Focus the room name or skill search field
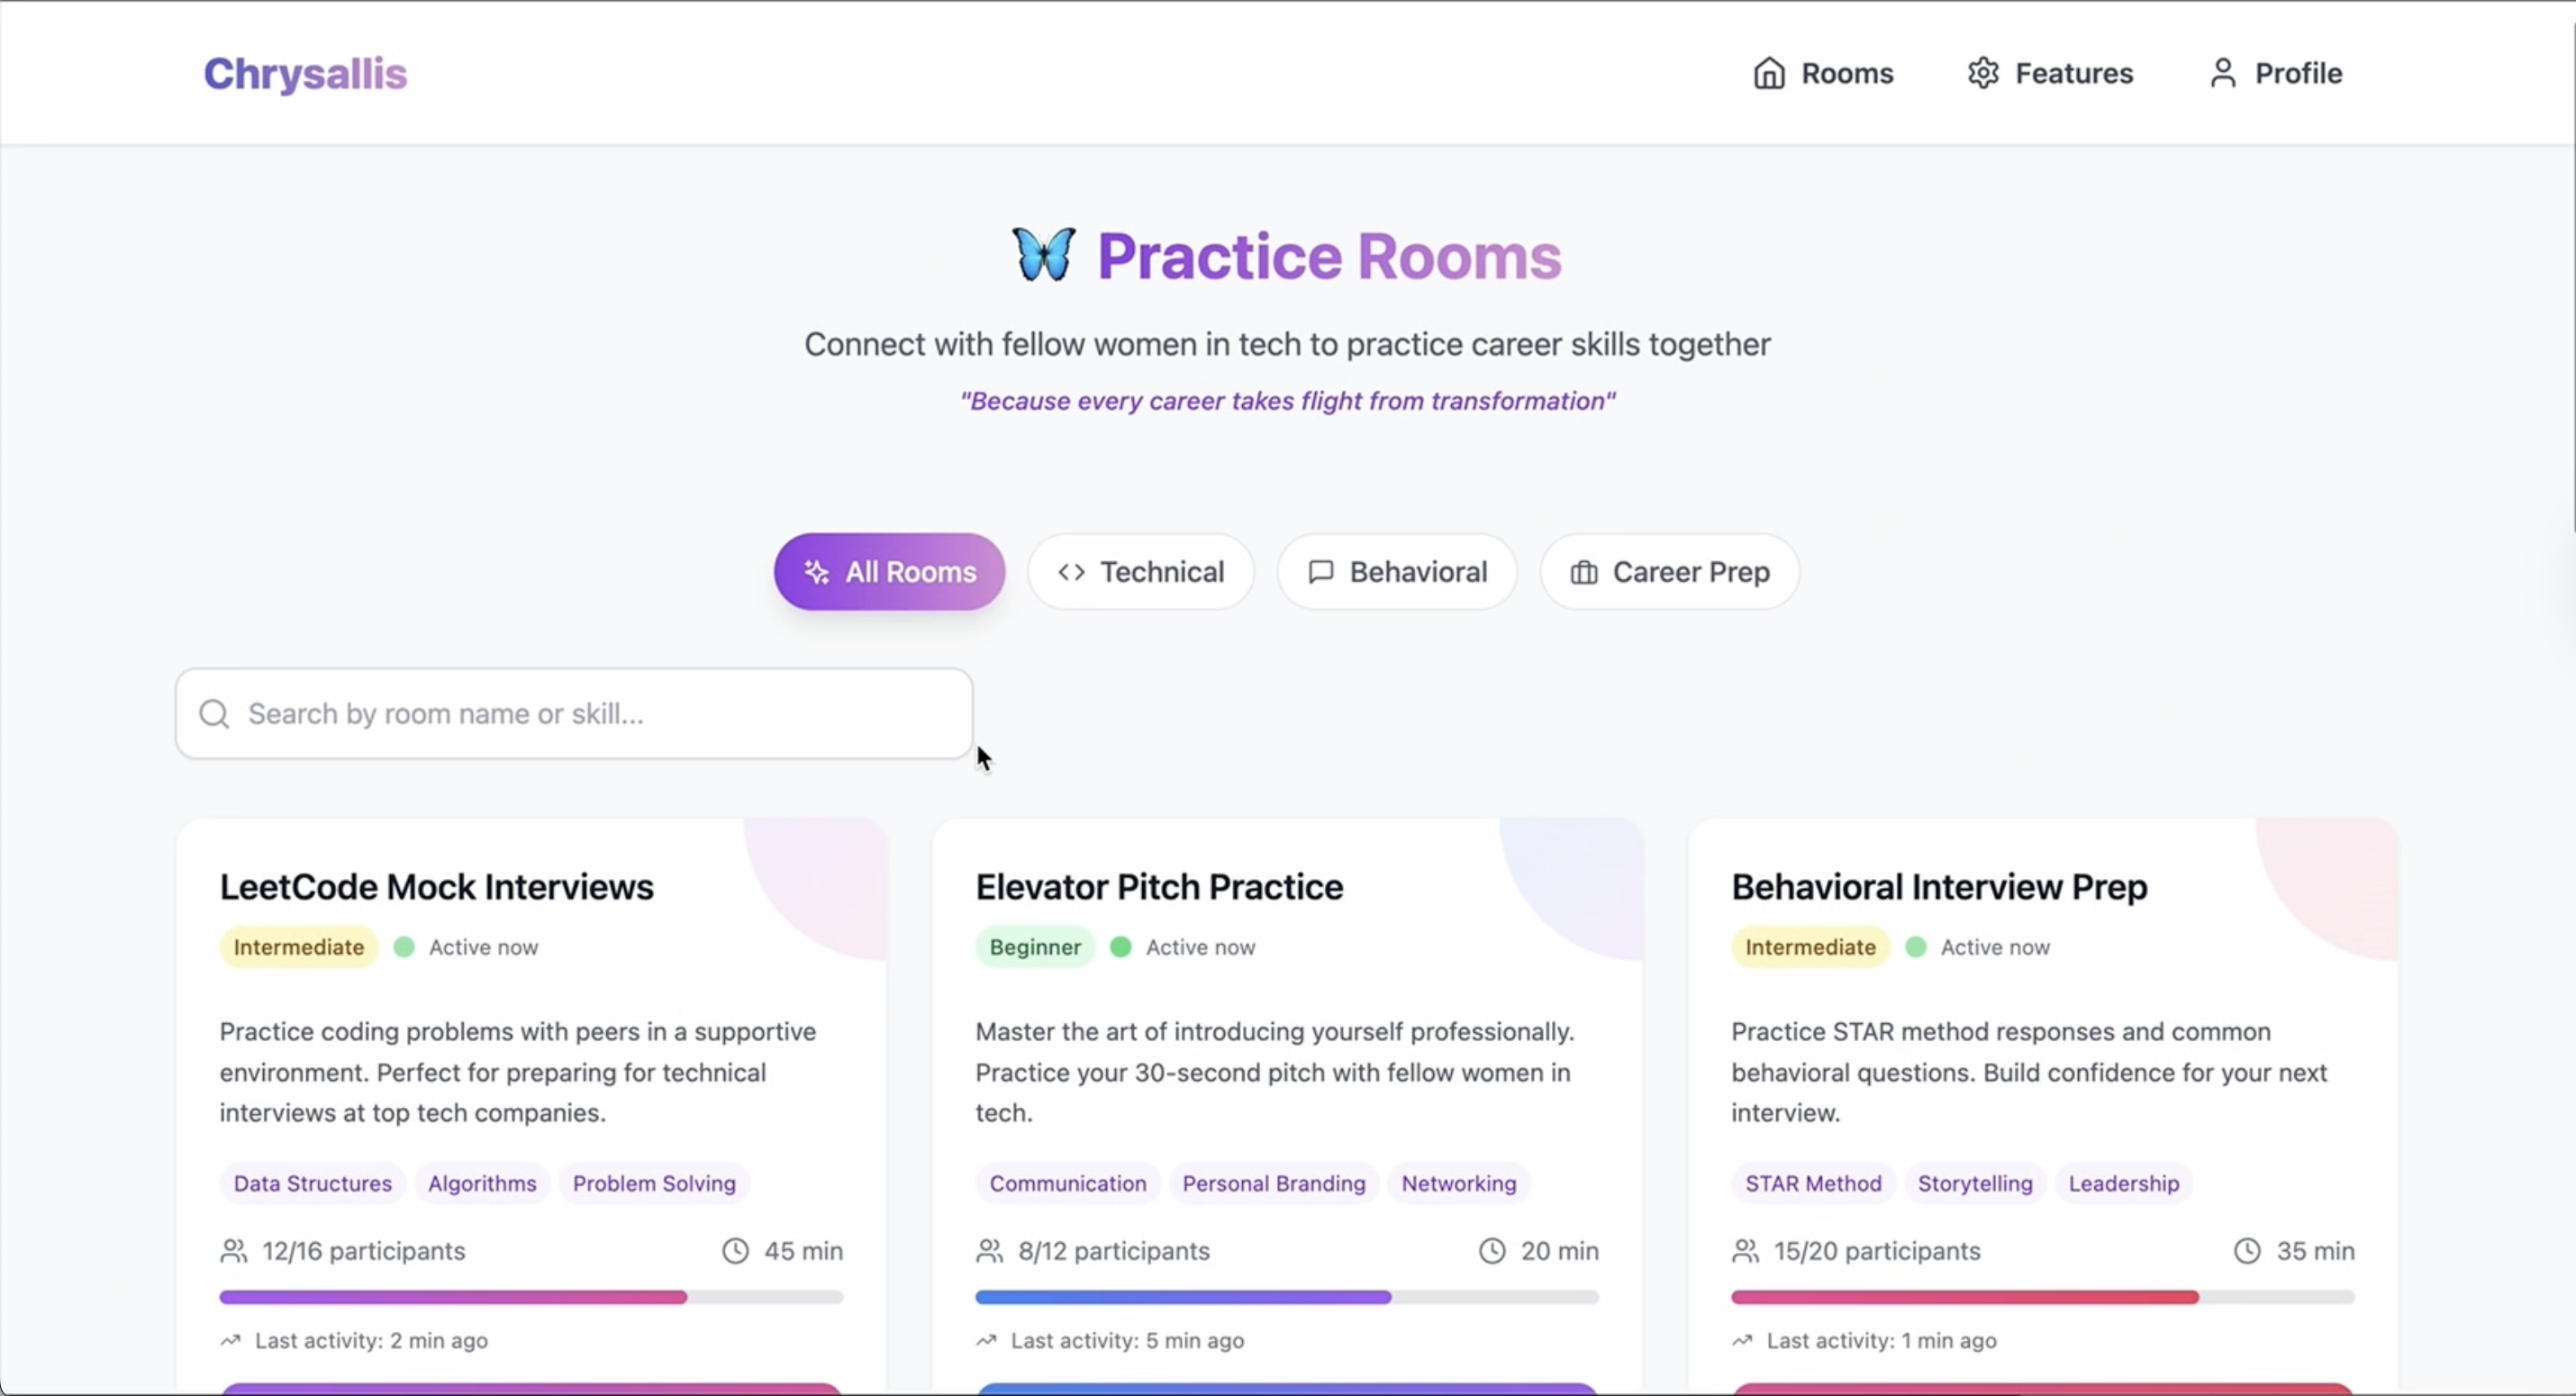The width and height of the screenshot is (2576, 1396). coord(574,713)
